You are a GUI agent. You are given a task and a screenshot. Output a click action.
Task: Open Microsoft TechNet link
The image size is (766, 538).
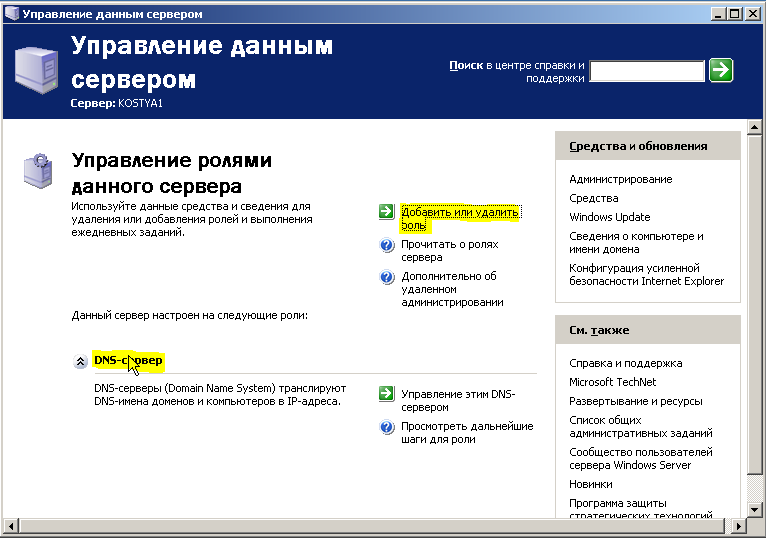pyautogui.click(x=612, y=382)
